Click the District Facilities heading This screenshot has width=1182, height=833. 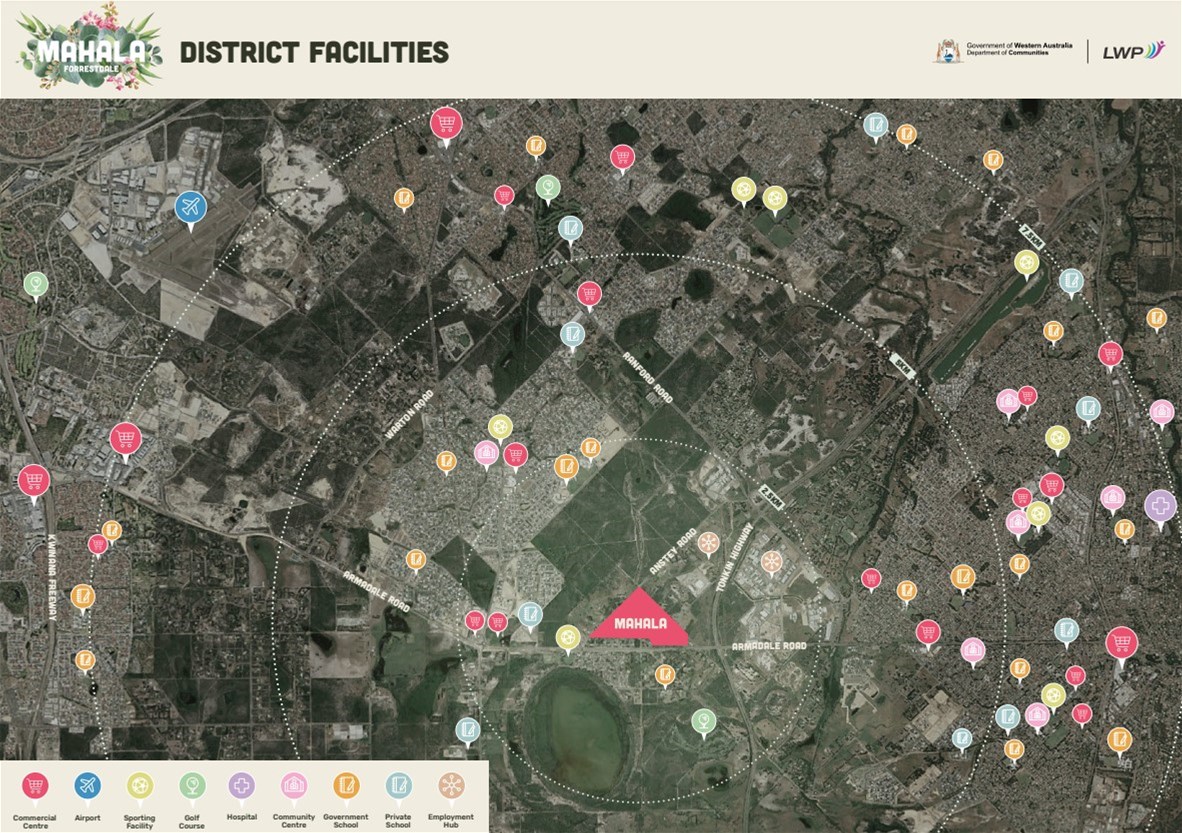point(314,52)
